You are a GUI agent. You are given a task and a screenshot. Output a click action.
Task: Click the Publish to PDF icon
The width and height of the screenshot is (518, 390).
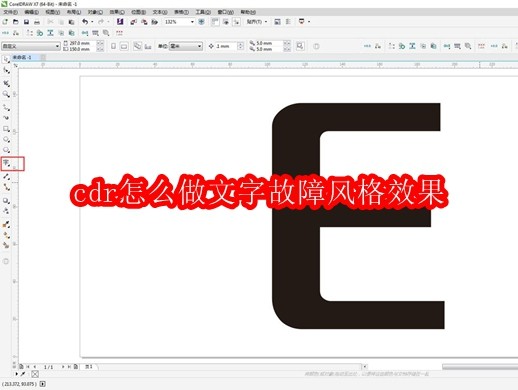pos(155,22)
